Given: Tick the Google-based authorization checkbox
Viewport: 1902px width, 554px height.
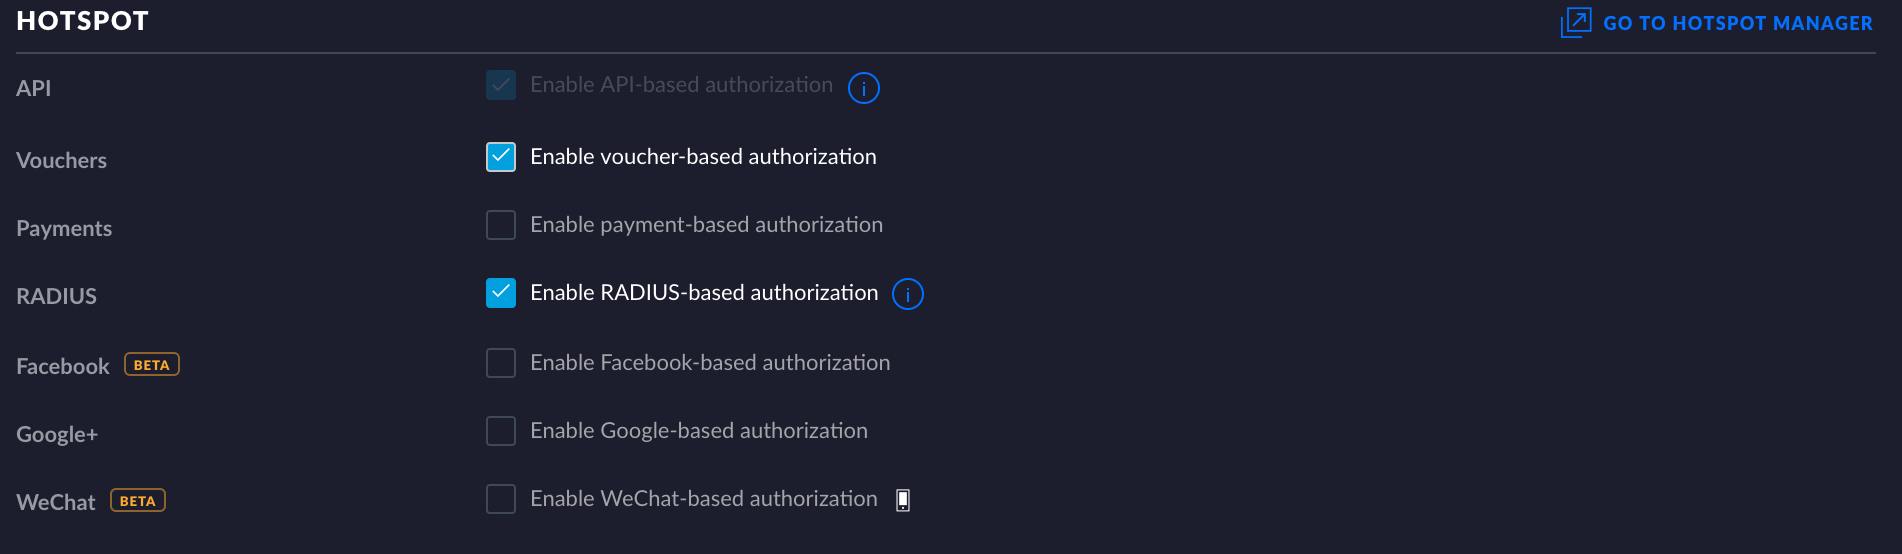Looking at the screenshot, I should coord(500,431).
